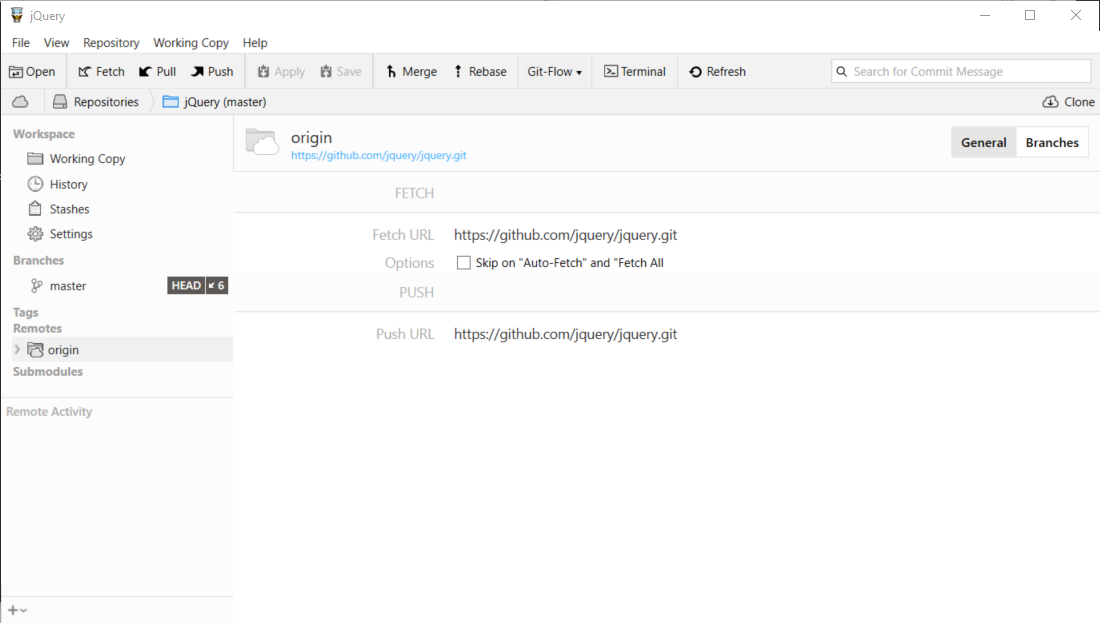Click the Remote Activity label
Image resolution: width=1100 pixels, height=623 pixels.
49,412
